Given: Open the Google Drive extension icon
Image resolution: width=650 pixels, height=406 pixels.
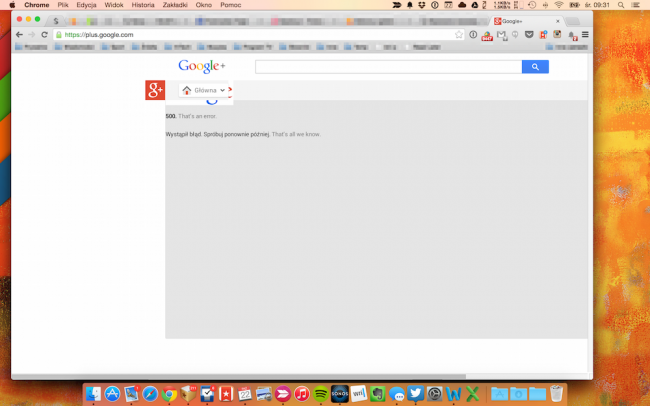Looking at the screenshot, I should (x=487, y=36).
